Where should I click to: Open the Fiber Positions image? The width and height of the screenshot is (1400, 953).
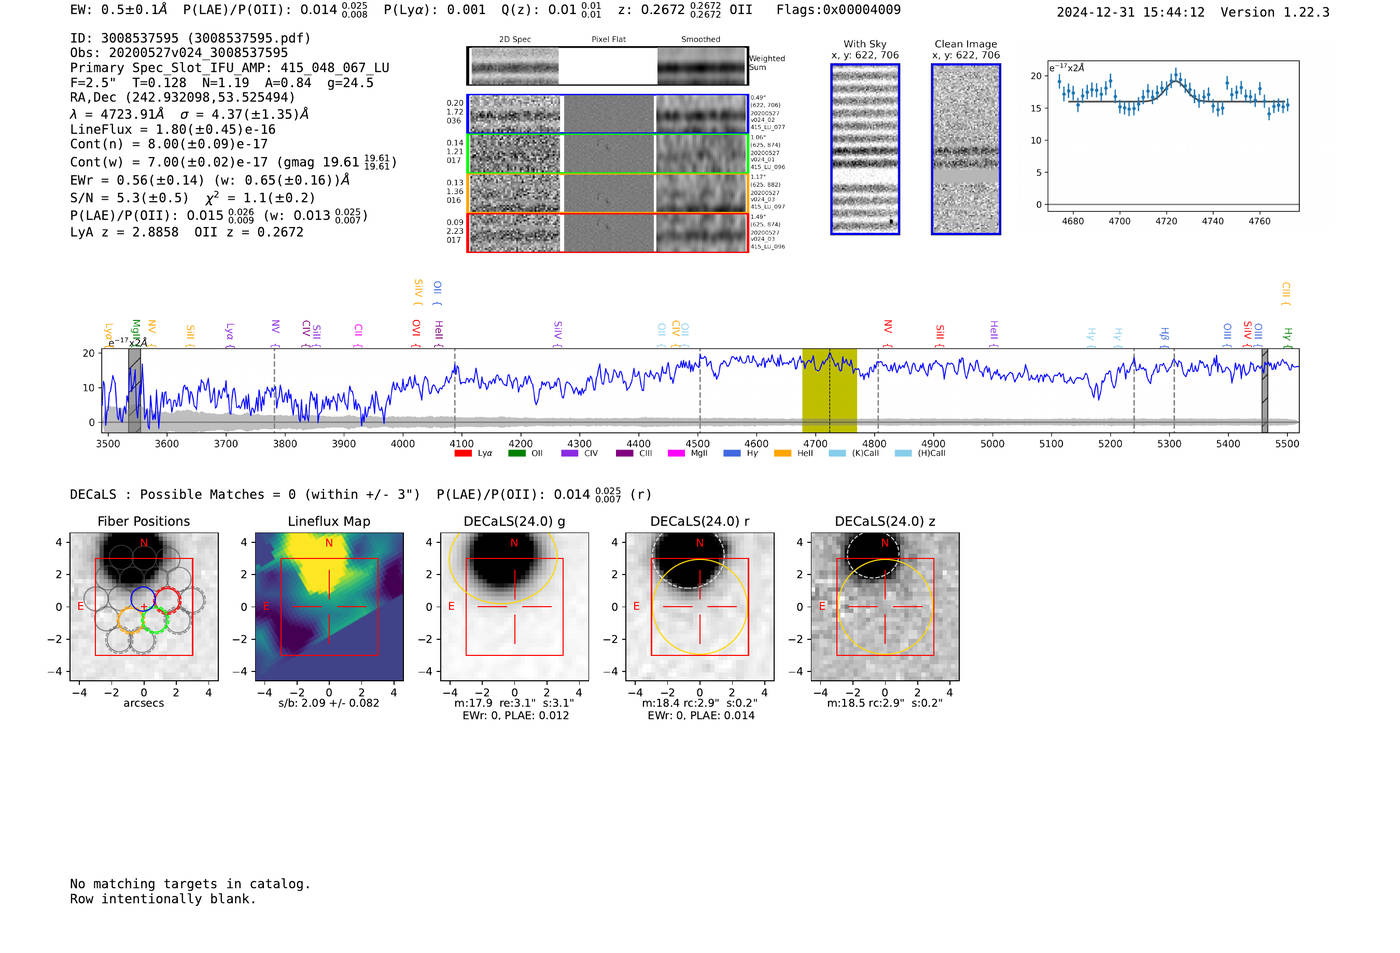pos(144,607)
